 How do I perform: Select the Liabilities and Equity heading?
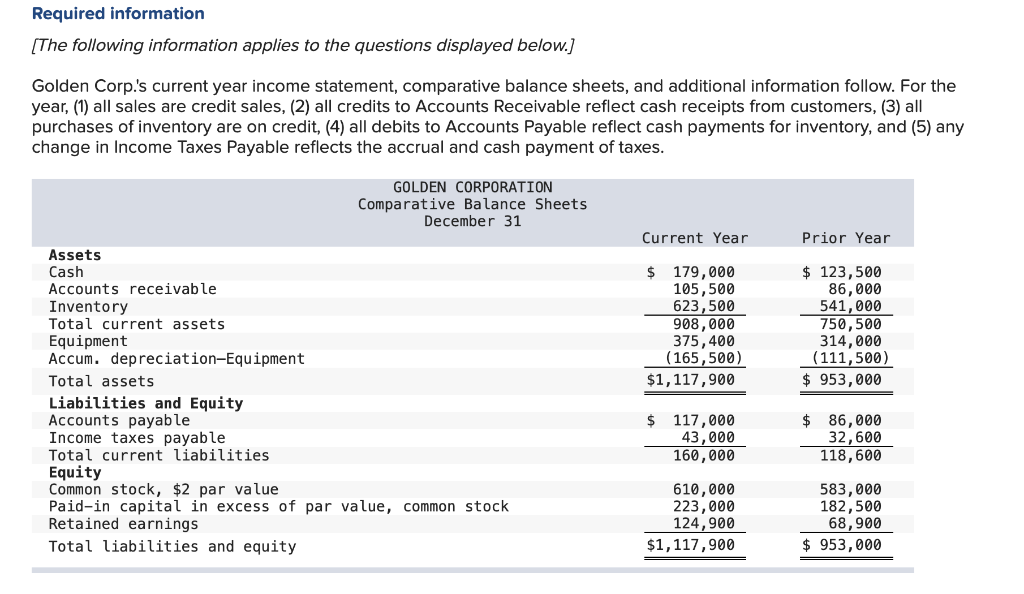pos(127,403)
